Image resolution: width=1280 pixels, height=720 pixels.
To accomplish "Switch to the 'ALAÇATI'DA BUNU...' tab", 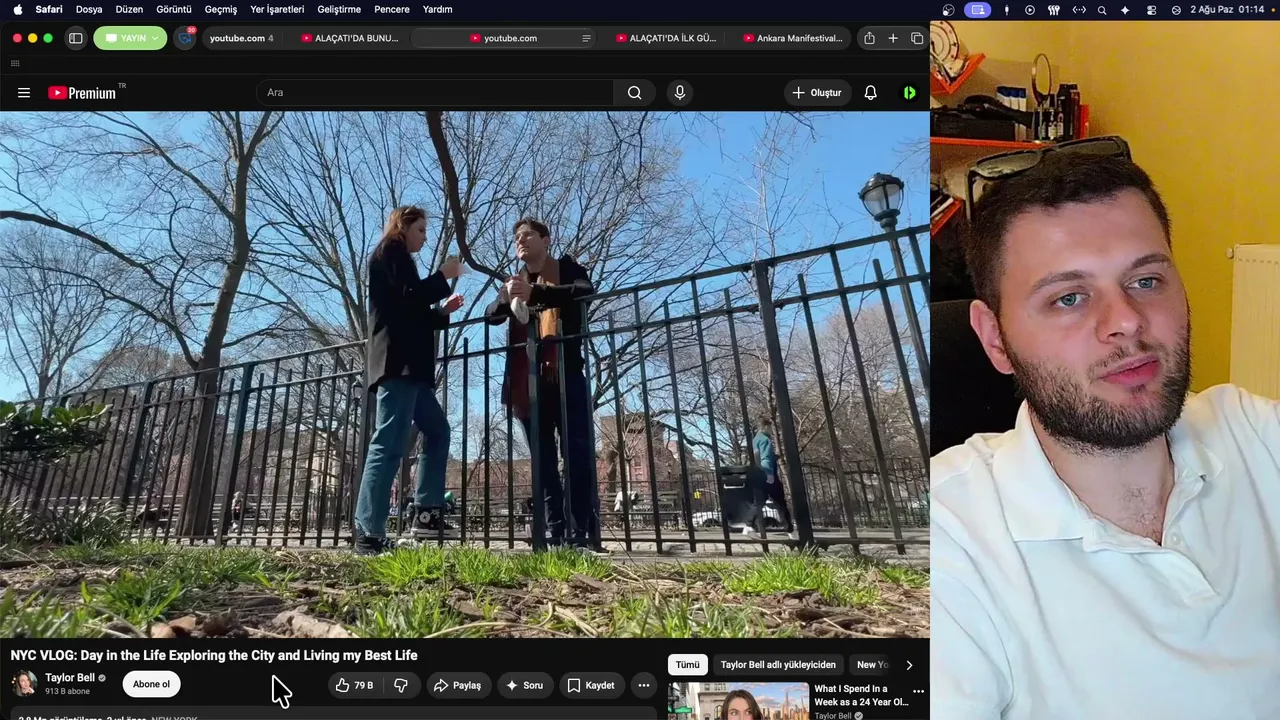I will tap(350, 38).
